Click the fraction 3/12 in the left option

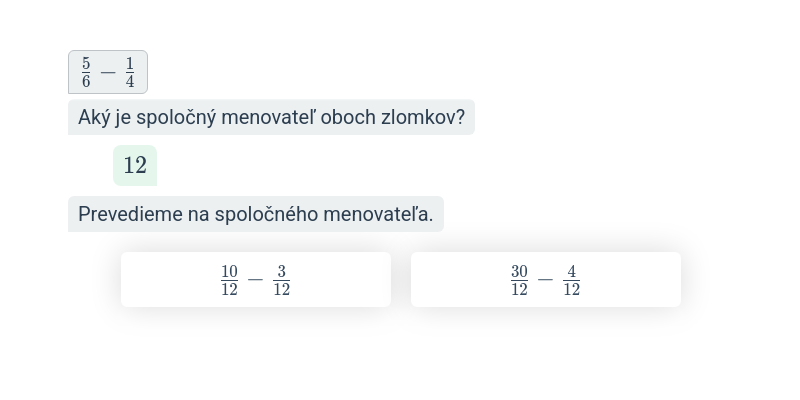pyautogui.click(x=282, y=280)
